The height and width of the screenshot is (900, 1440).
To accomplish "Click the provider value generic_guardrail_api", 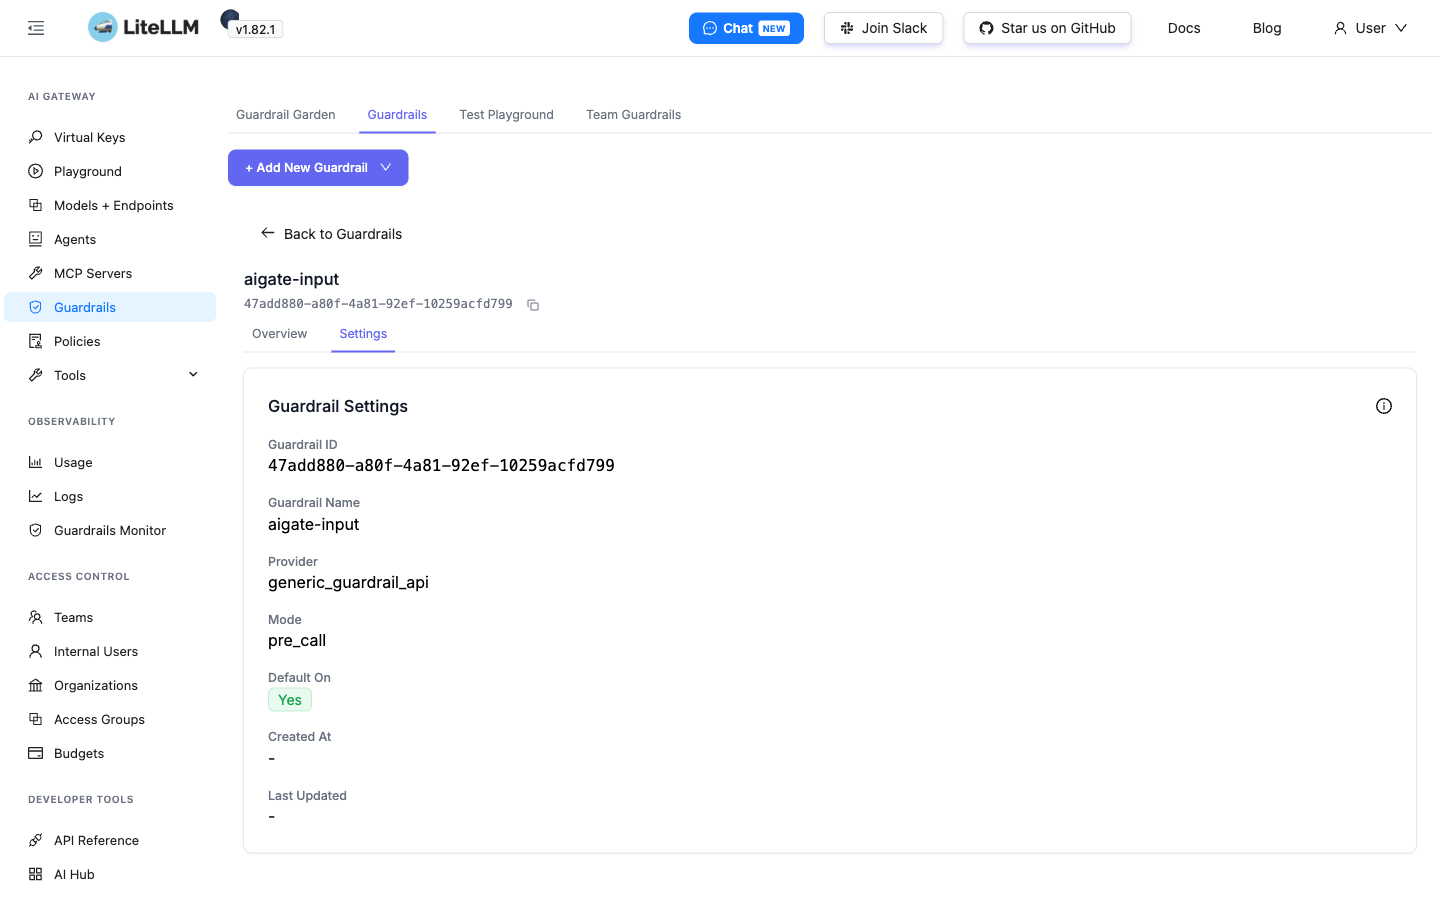I will (348, 583).
